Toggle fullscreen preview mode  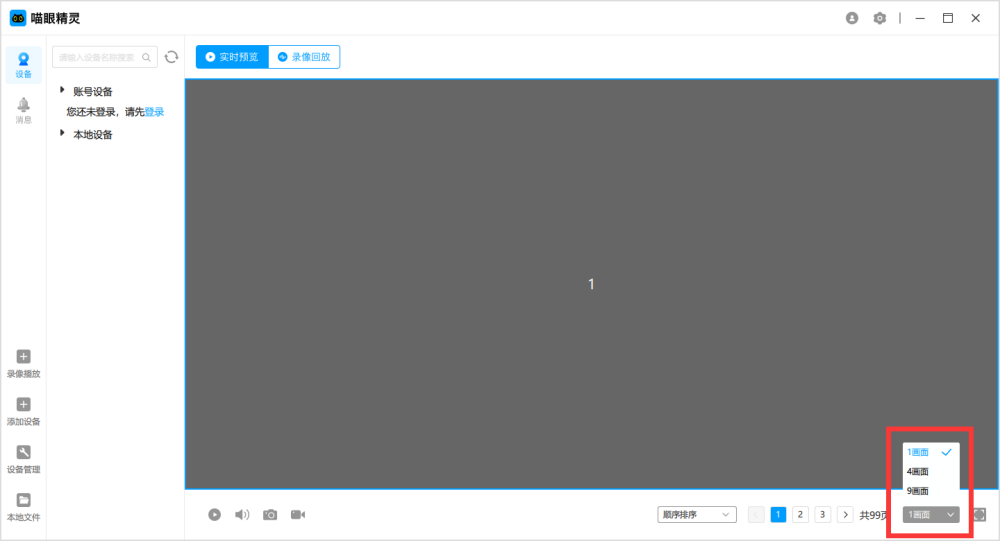(x=979, y=515)
